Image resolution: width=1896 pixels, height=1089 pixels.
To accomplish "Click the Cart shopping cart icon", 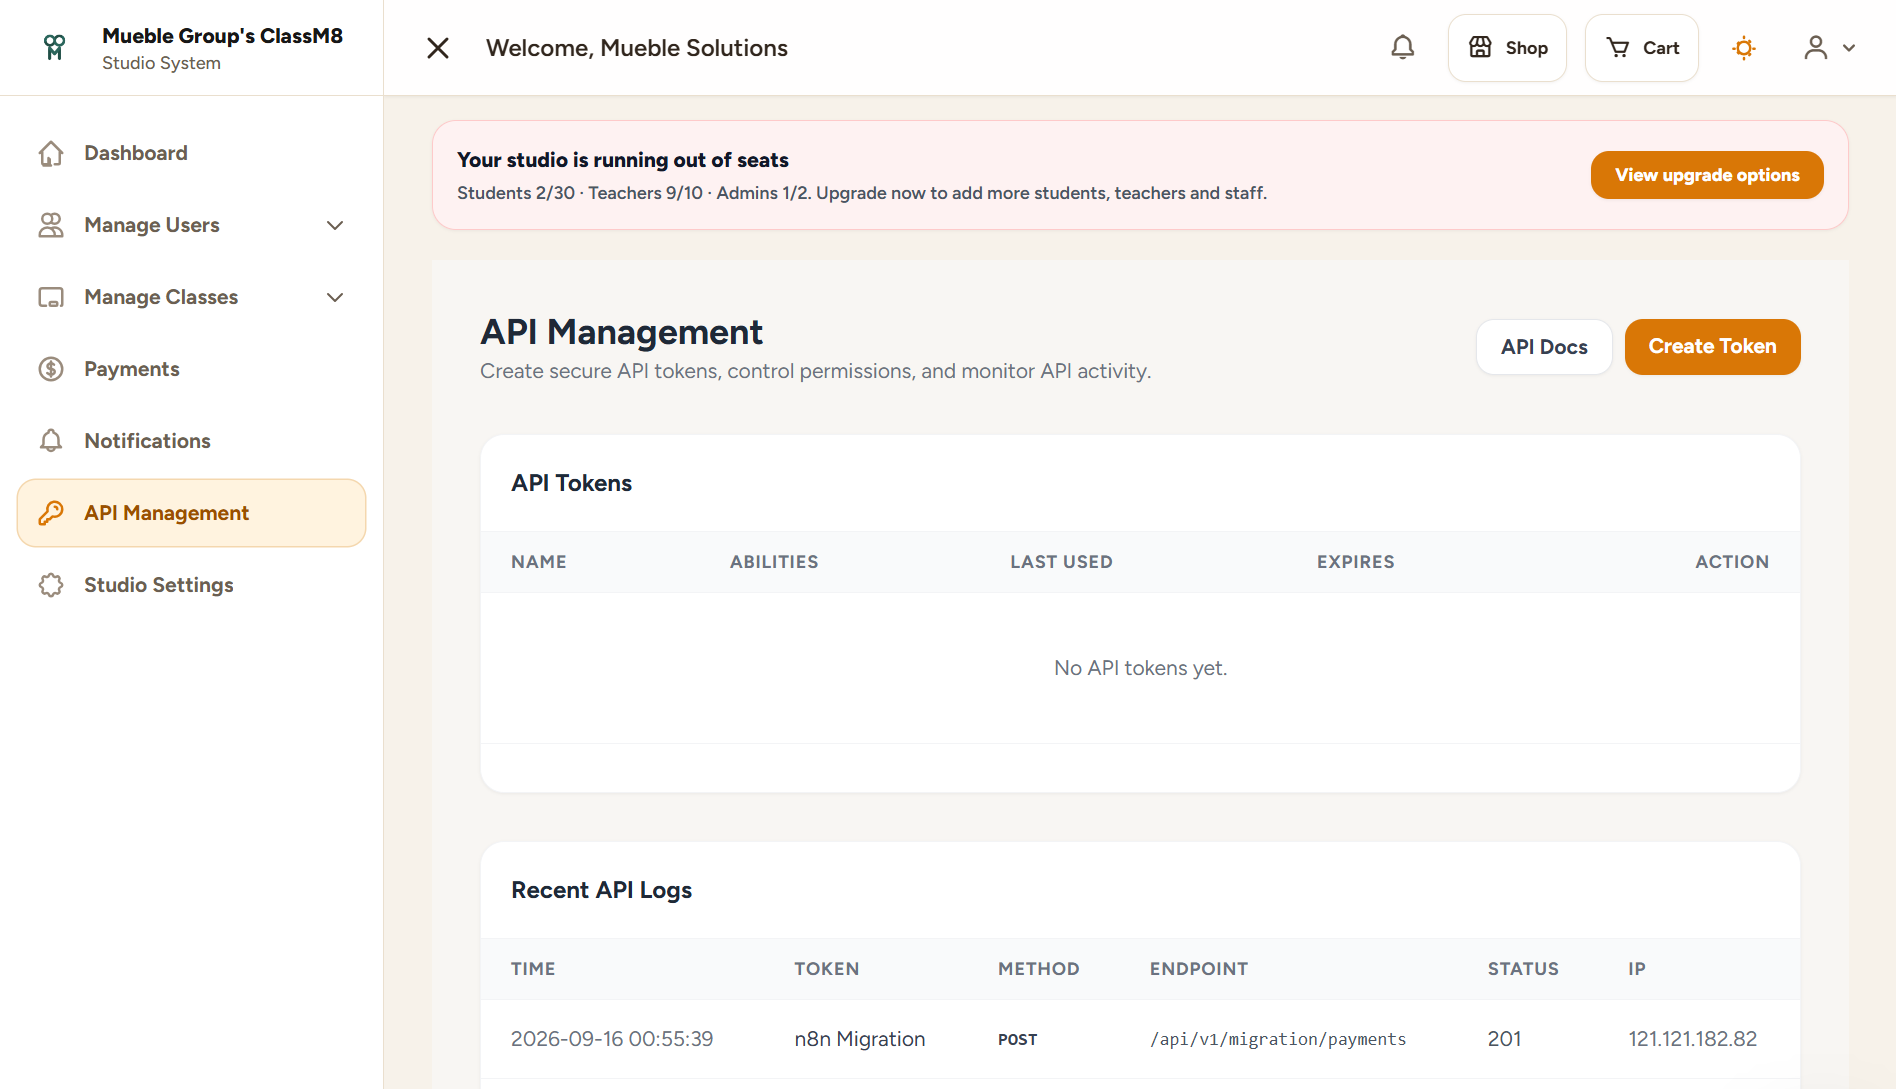I will pyautogui.click(x=1617, y=47).
